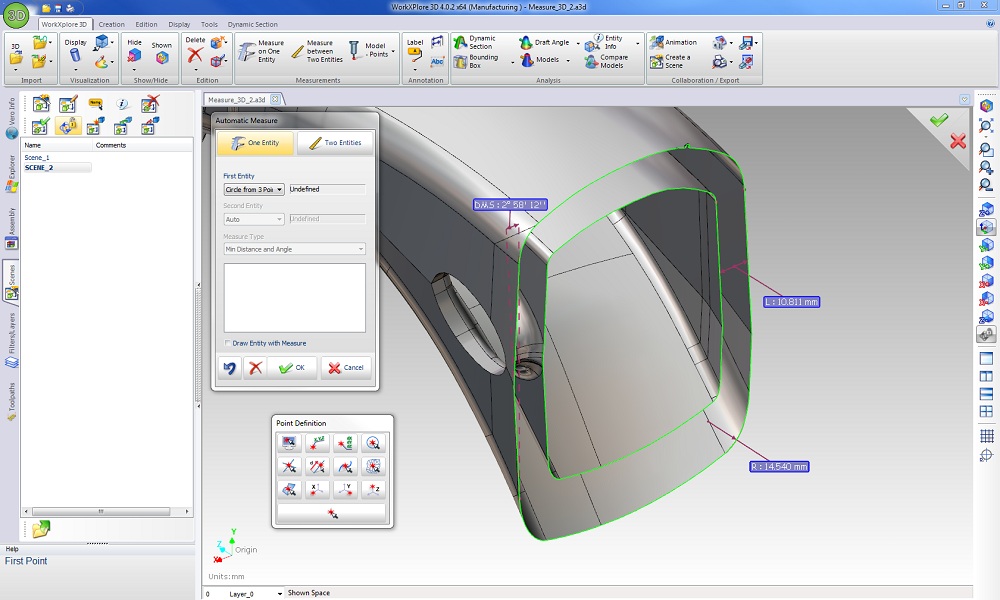Open Circle from 3 Points dropdown

[254, 189]
